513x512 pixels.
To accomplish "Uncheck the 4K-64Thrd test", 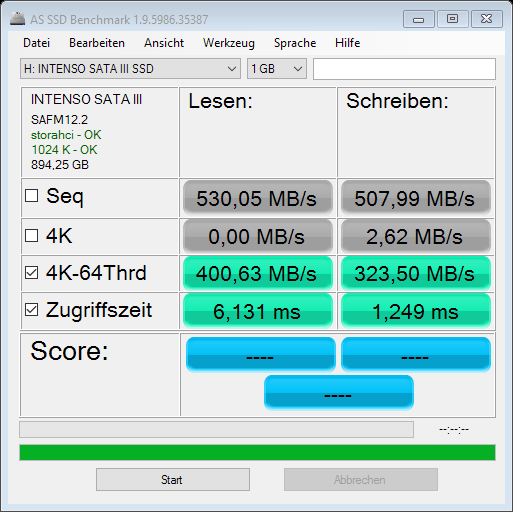I will pyautogui.click(x=32, y=273).
